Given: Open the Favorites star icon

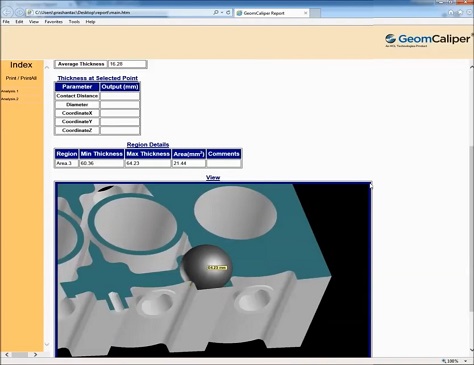Looking at the screenshot, I should [460, 12].
